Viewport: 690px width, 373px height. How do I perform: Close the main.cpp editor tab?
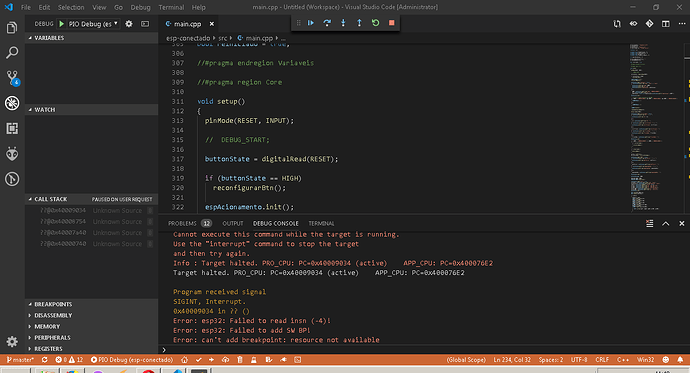(x=212, y=24)
